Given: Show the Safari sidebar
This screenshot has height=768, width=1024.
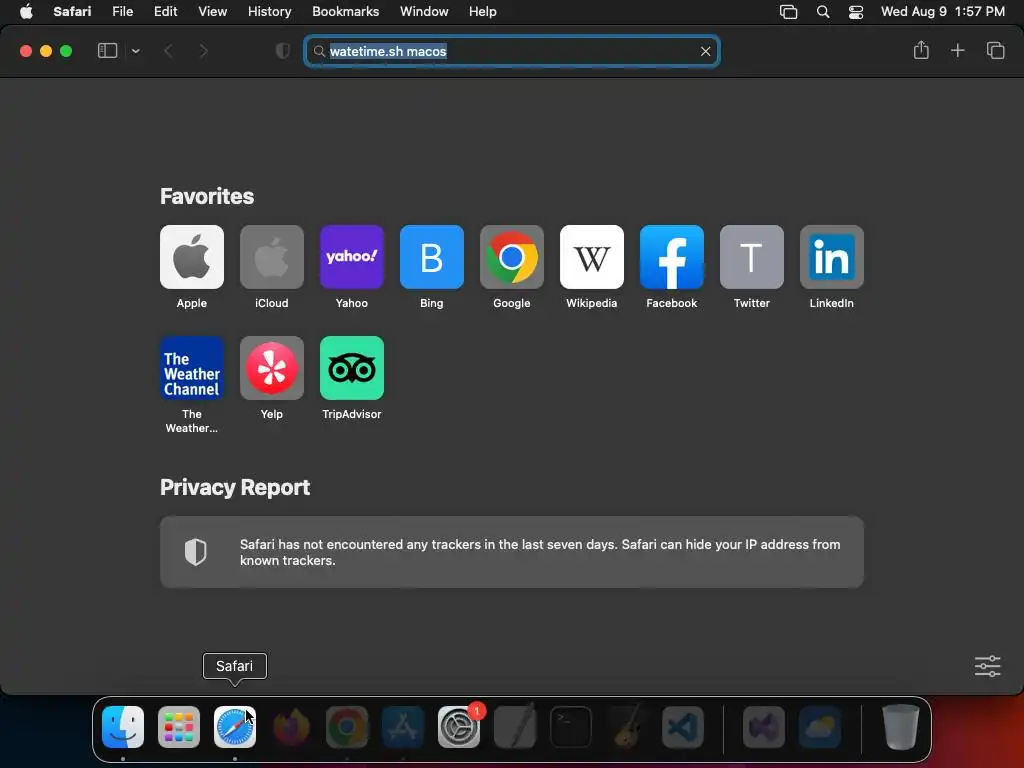Looking at the screenshot, I should (107, 51).
